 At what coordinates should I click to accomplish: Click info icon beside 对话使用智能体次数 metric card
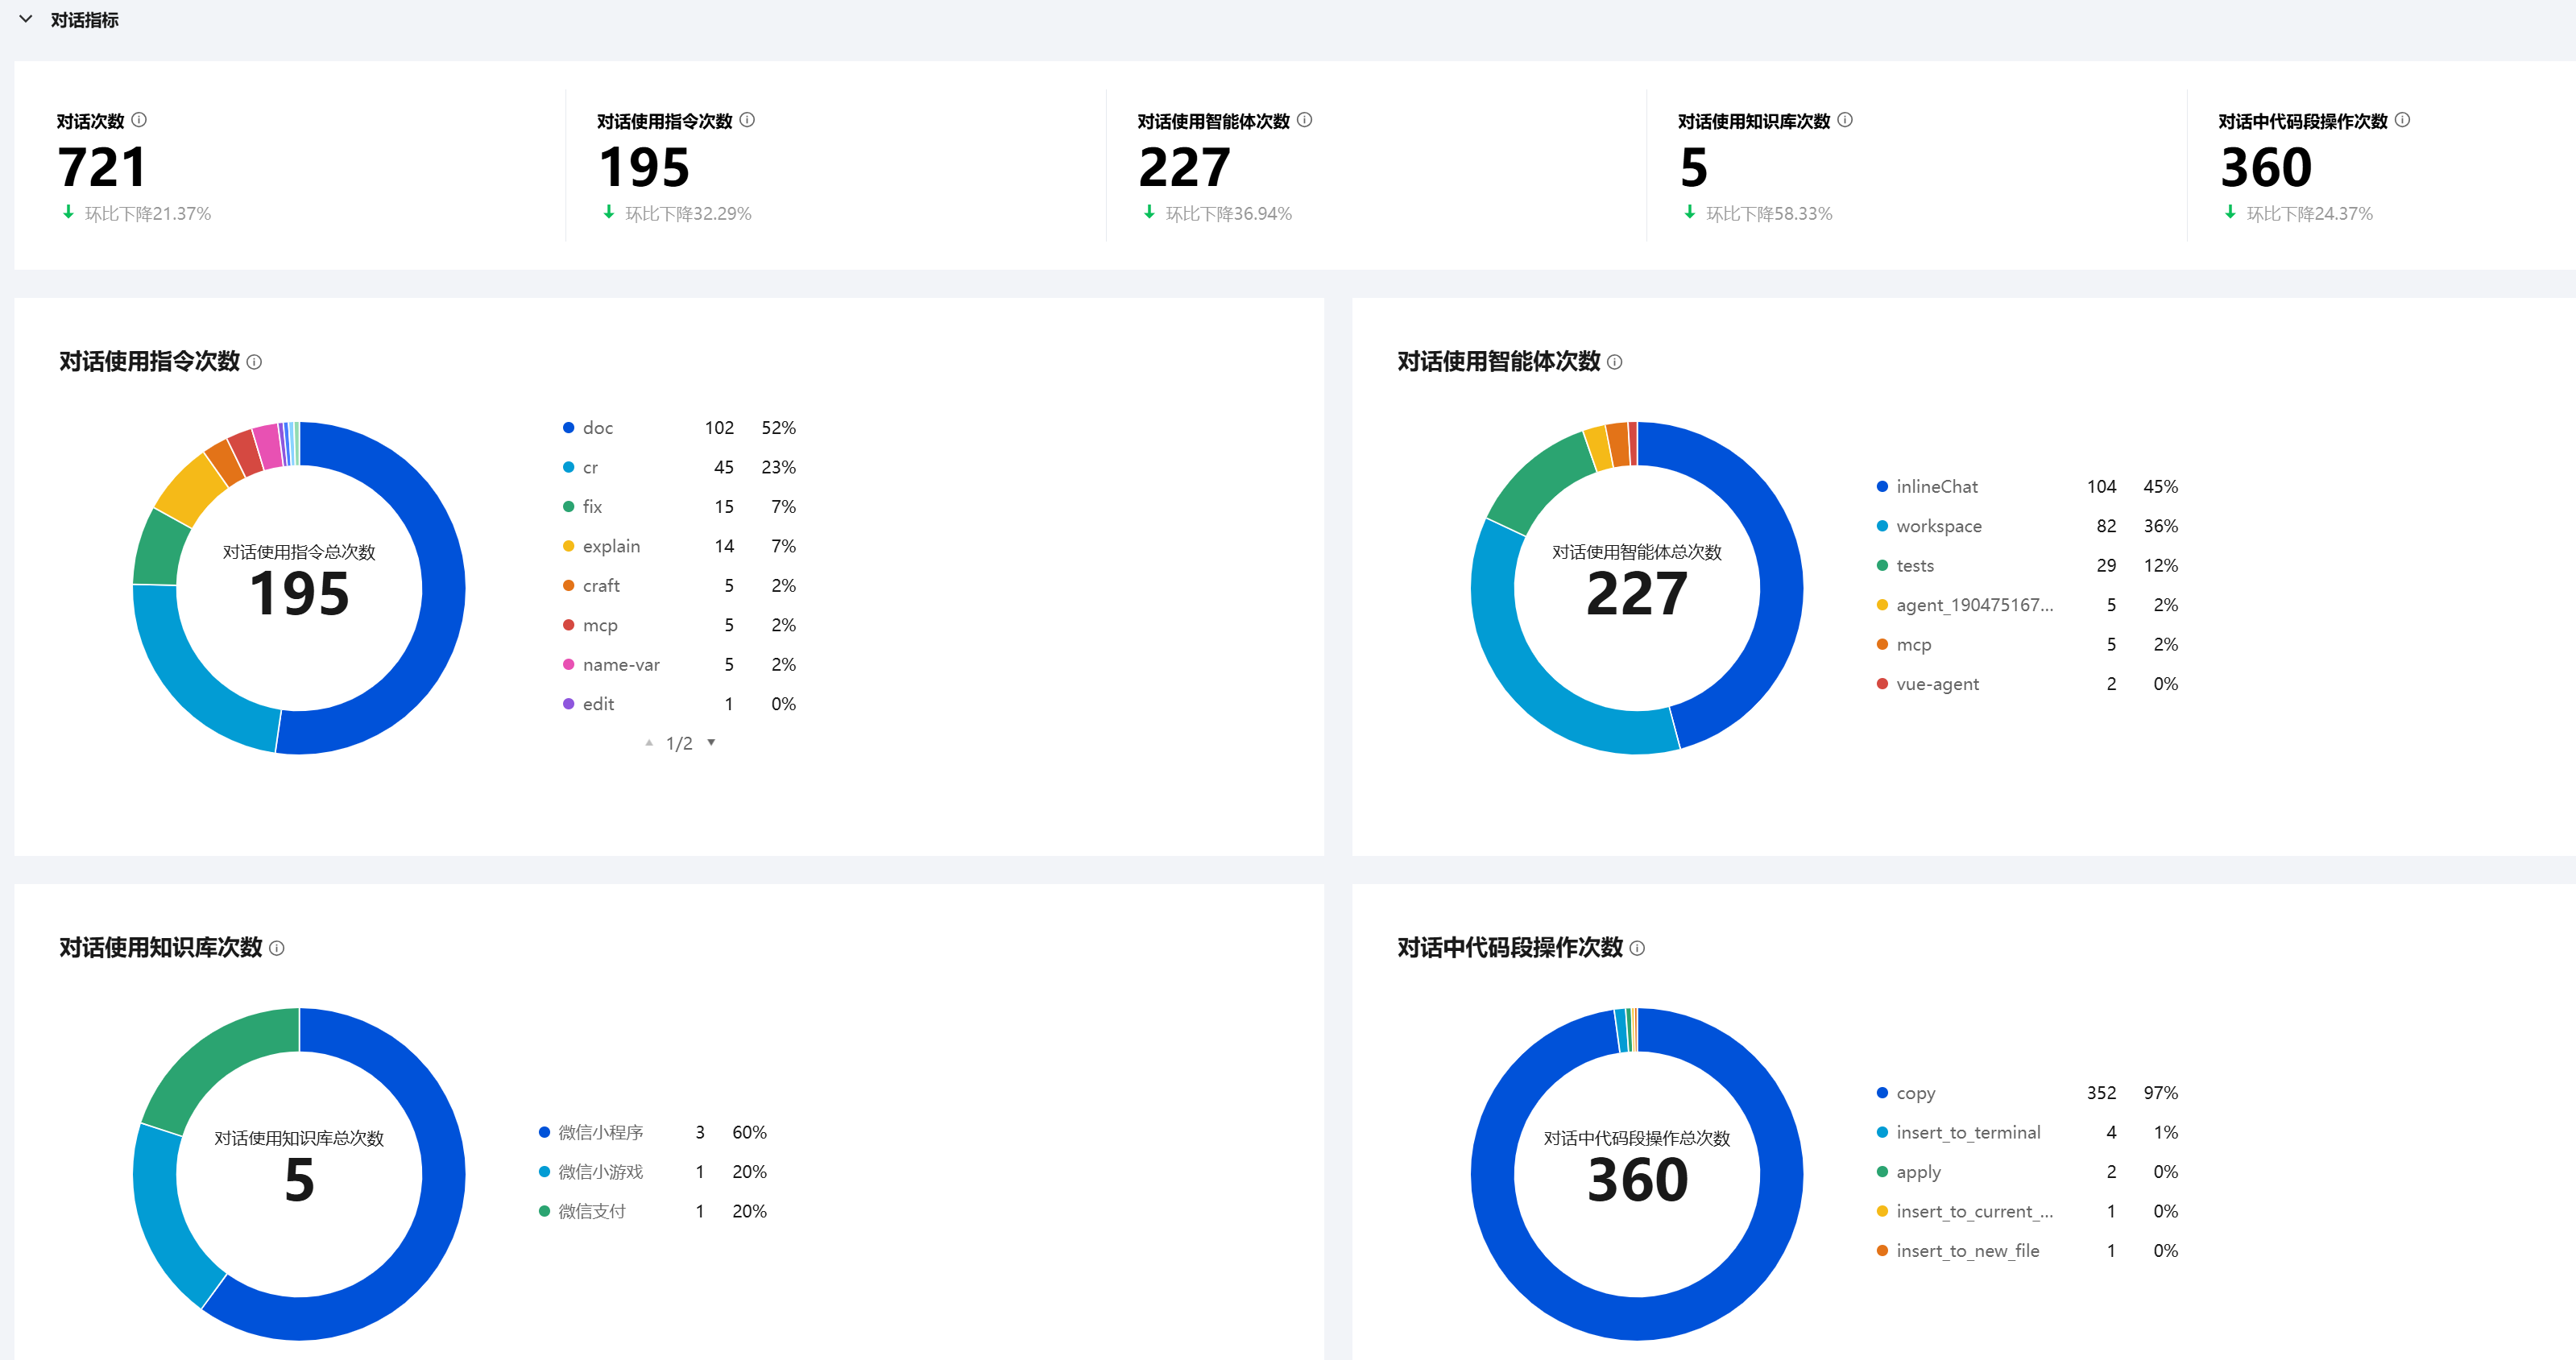[1304, 120]
